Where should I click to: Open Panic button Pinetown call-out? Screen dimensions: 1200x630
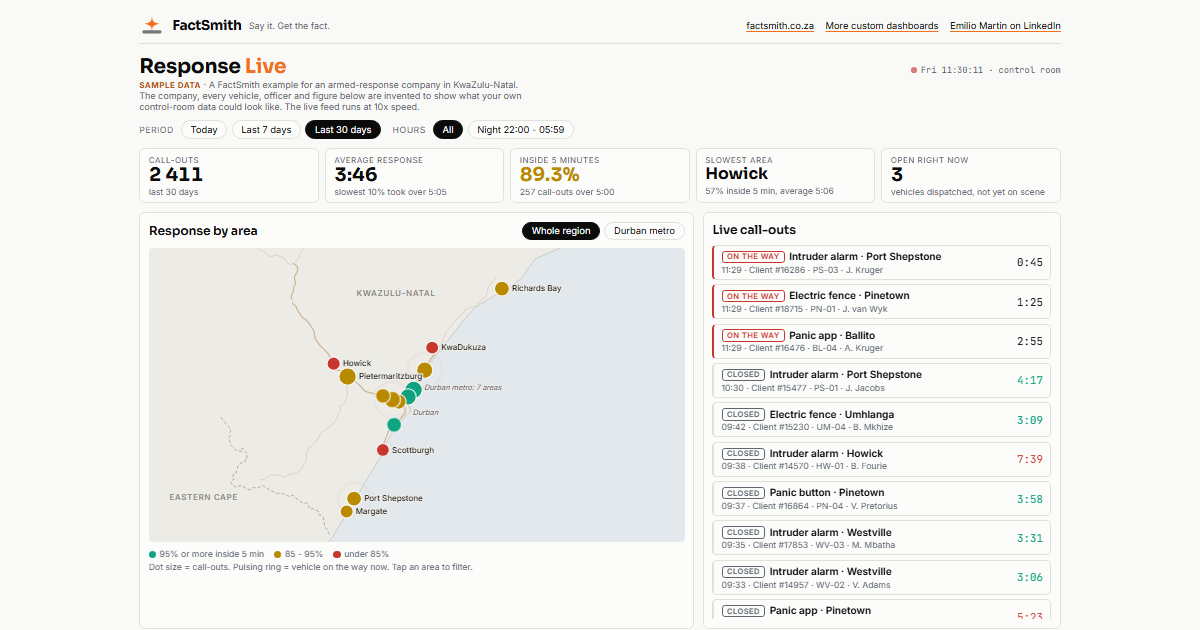pyautogui.click(x=881, y=499)
